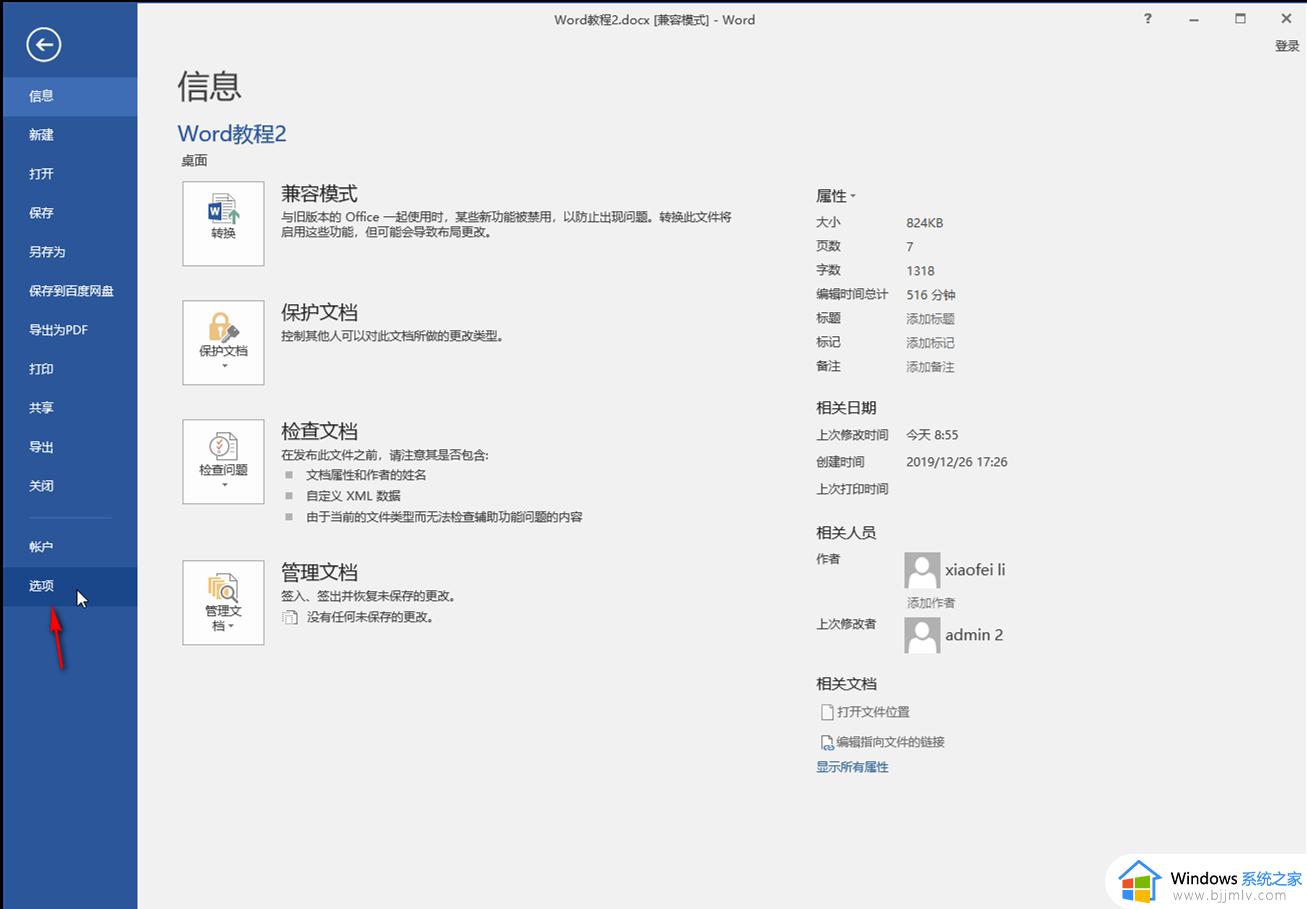
Task: Select Save to Baidu Netdisk (保存到百度网盘)
Action: tap(69, 291)
